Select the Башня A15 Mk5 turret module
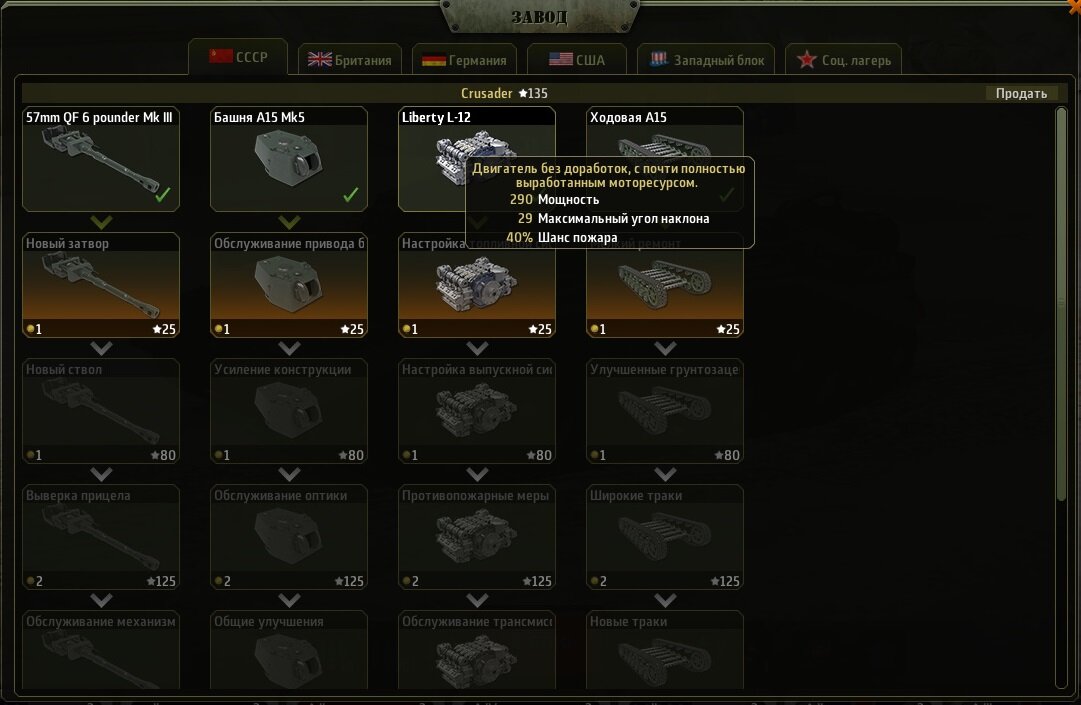 pos(289,159)
